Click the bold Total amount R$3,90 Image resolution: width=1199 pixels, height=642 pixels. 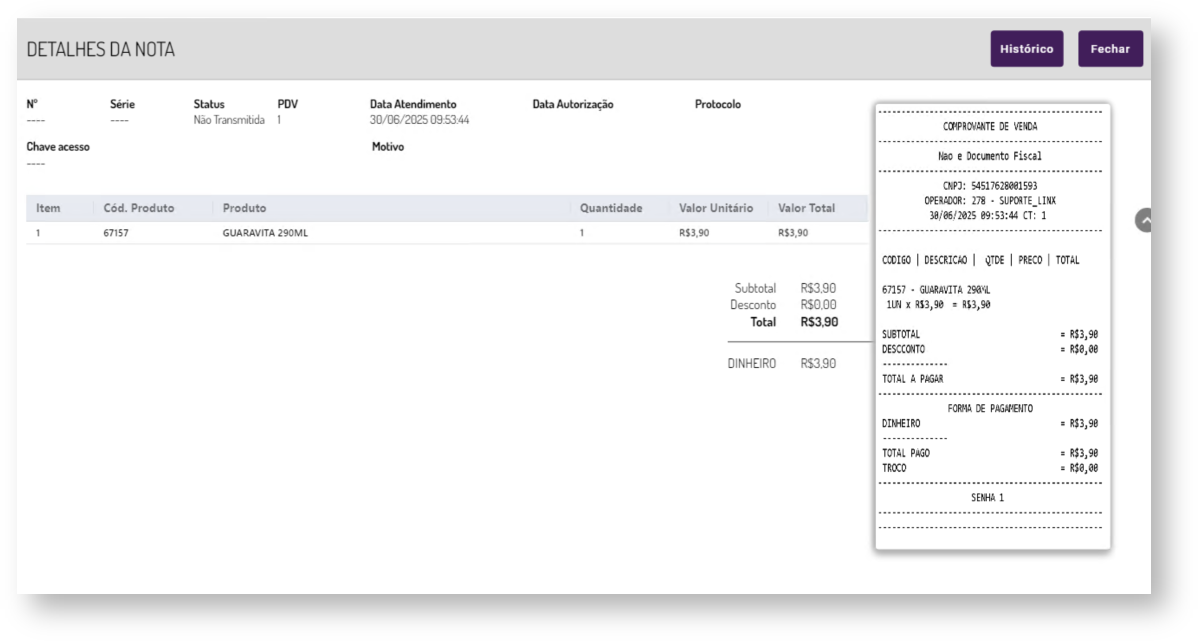coord(819,322)
